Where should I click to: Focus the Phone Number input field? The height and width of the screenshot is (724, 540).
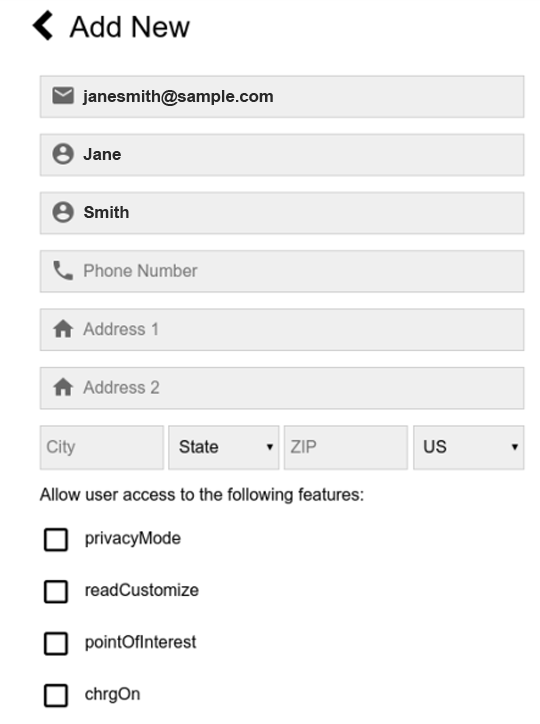[282, 271]
